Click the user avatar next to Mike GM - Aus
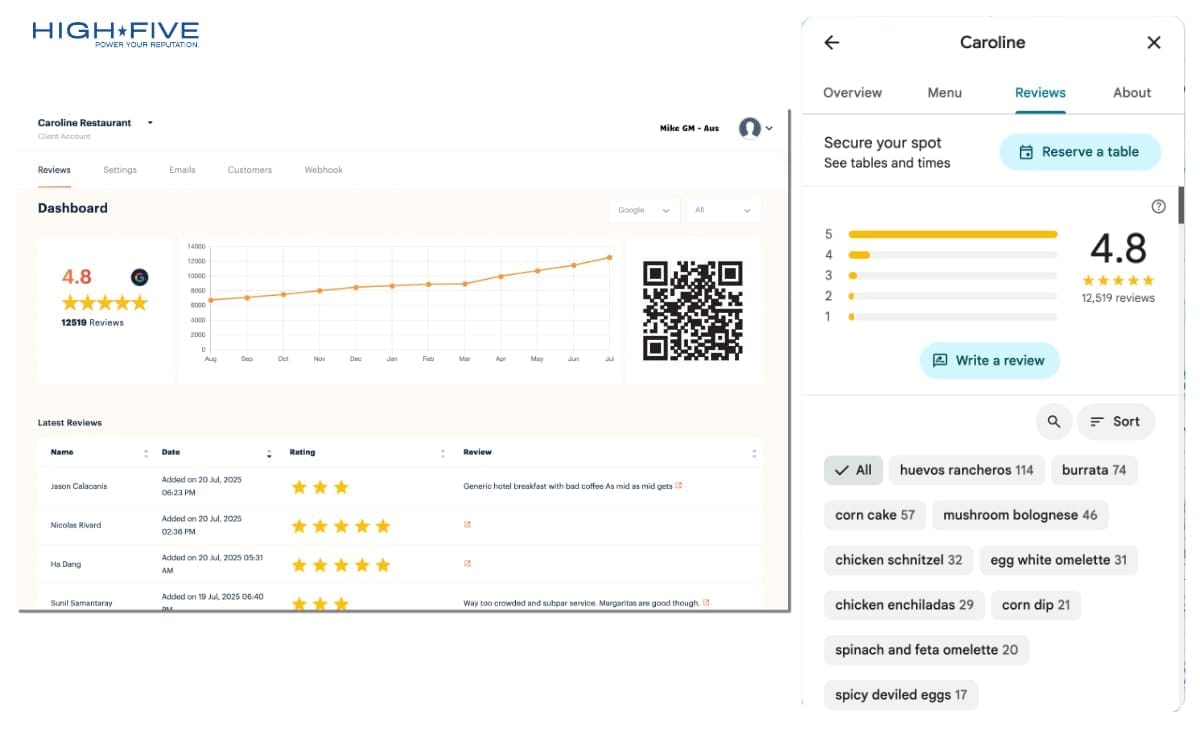 coord(749,128)
